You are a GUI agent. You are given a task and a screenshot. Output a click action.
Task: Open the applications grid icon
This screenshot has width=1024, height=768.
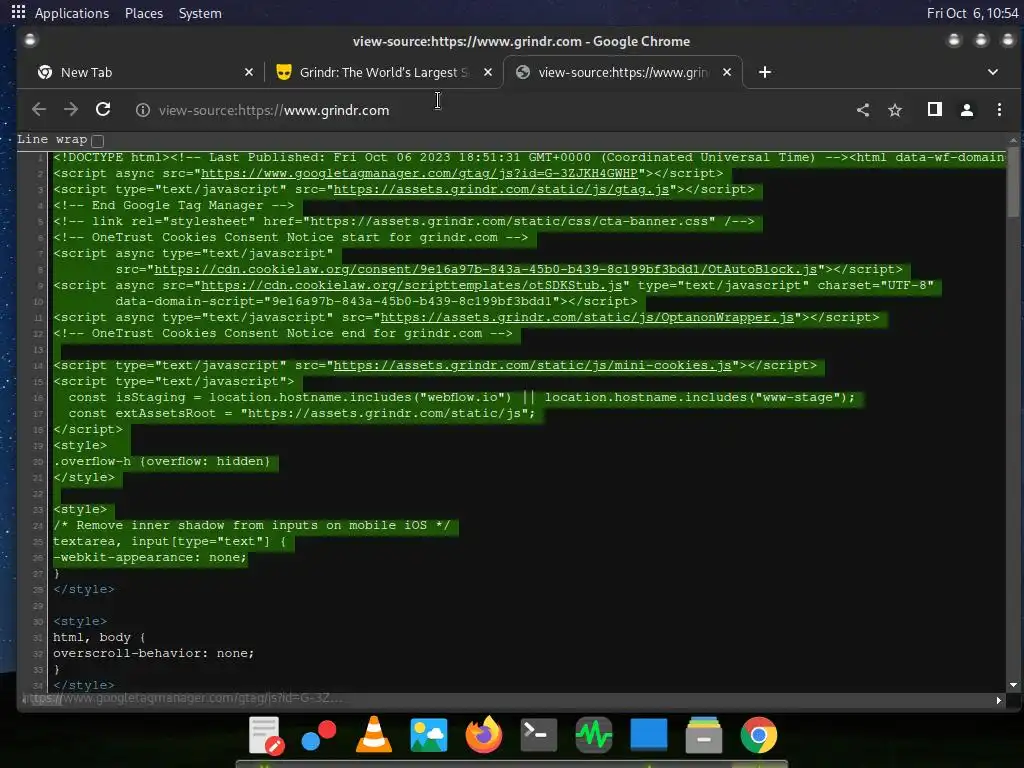coord(18,12)
